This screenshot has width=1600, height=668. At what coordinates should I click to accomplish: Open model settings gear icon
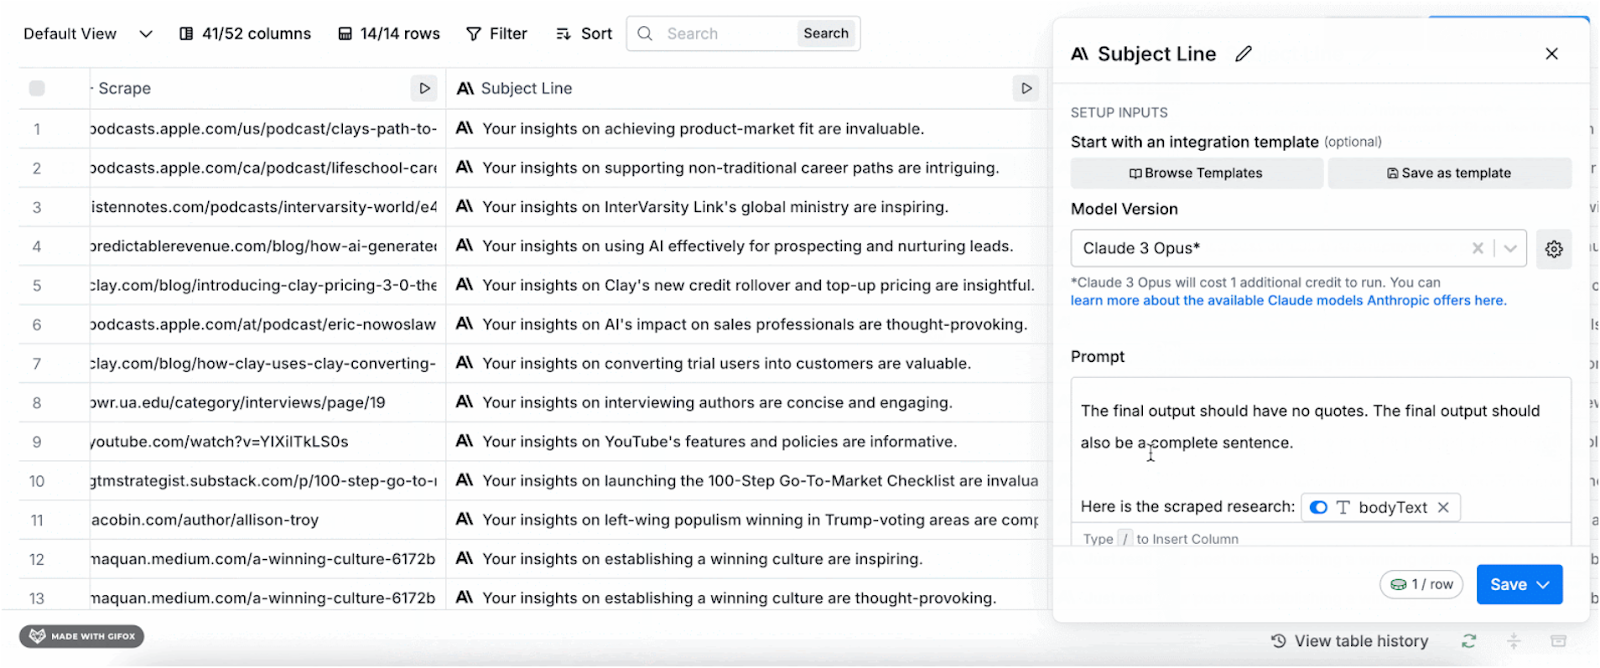[1554, 249]
